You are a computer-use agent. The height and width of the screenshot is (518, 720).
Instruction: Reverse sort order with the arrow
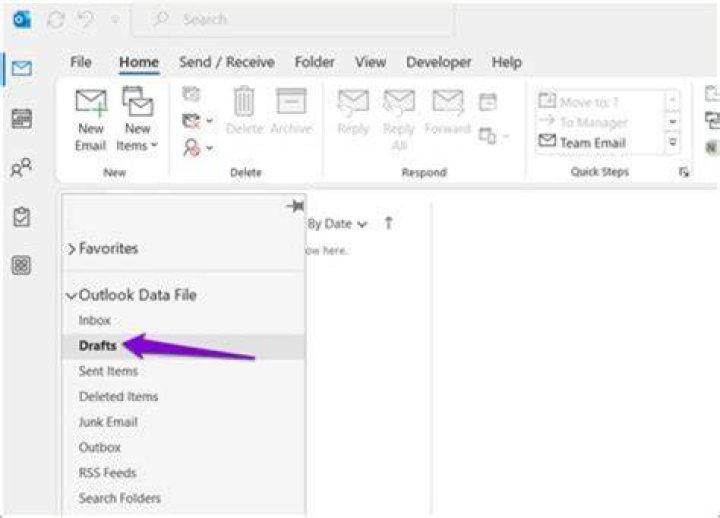388,224
